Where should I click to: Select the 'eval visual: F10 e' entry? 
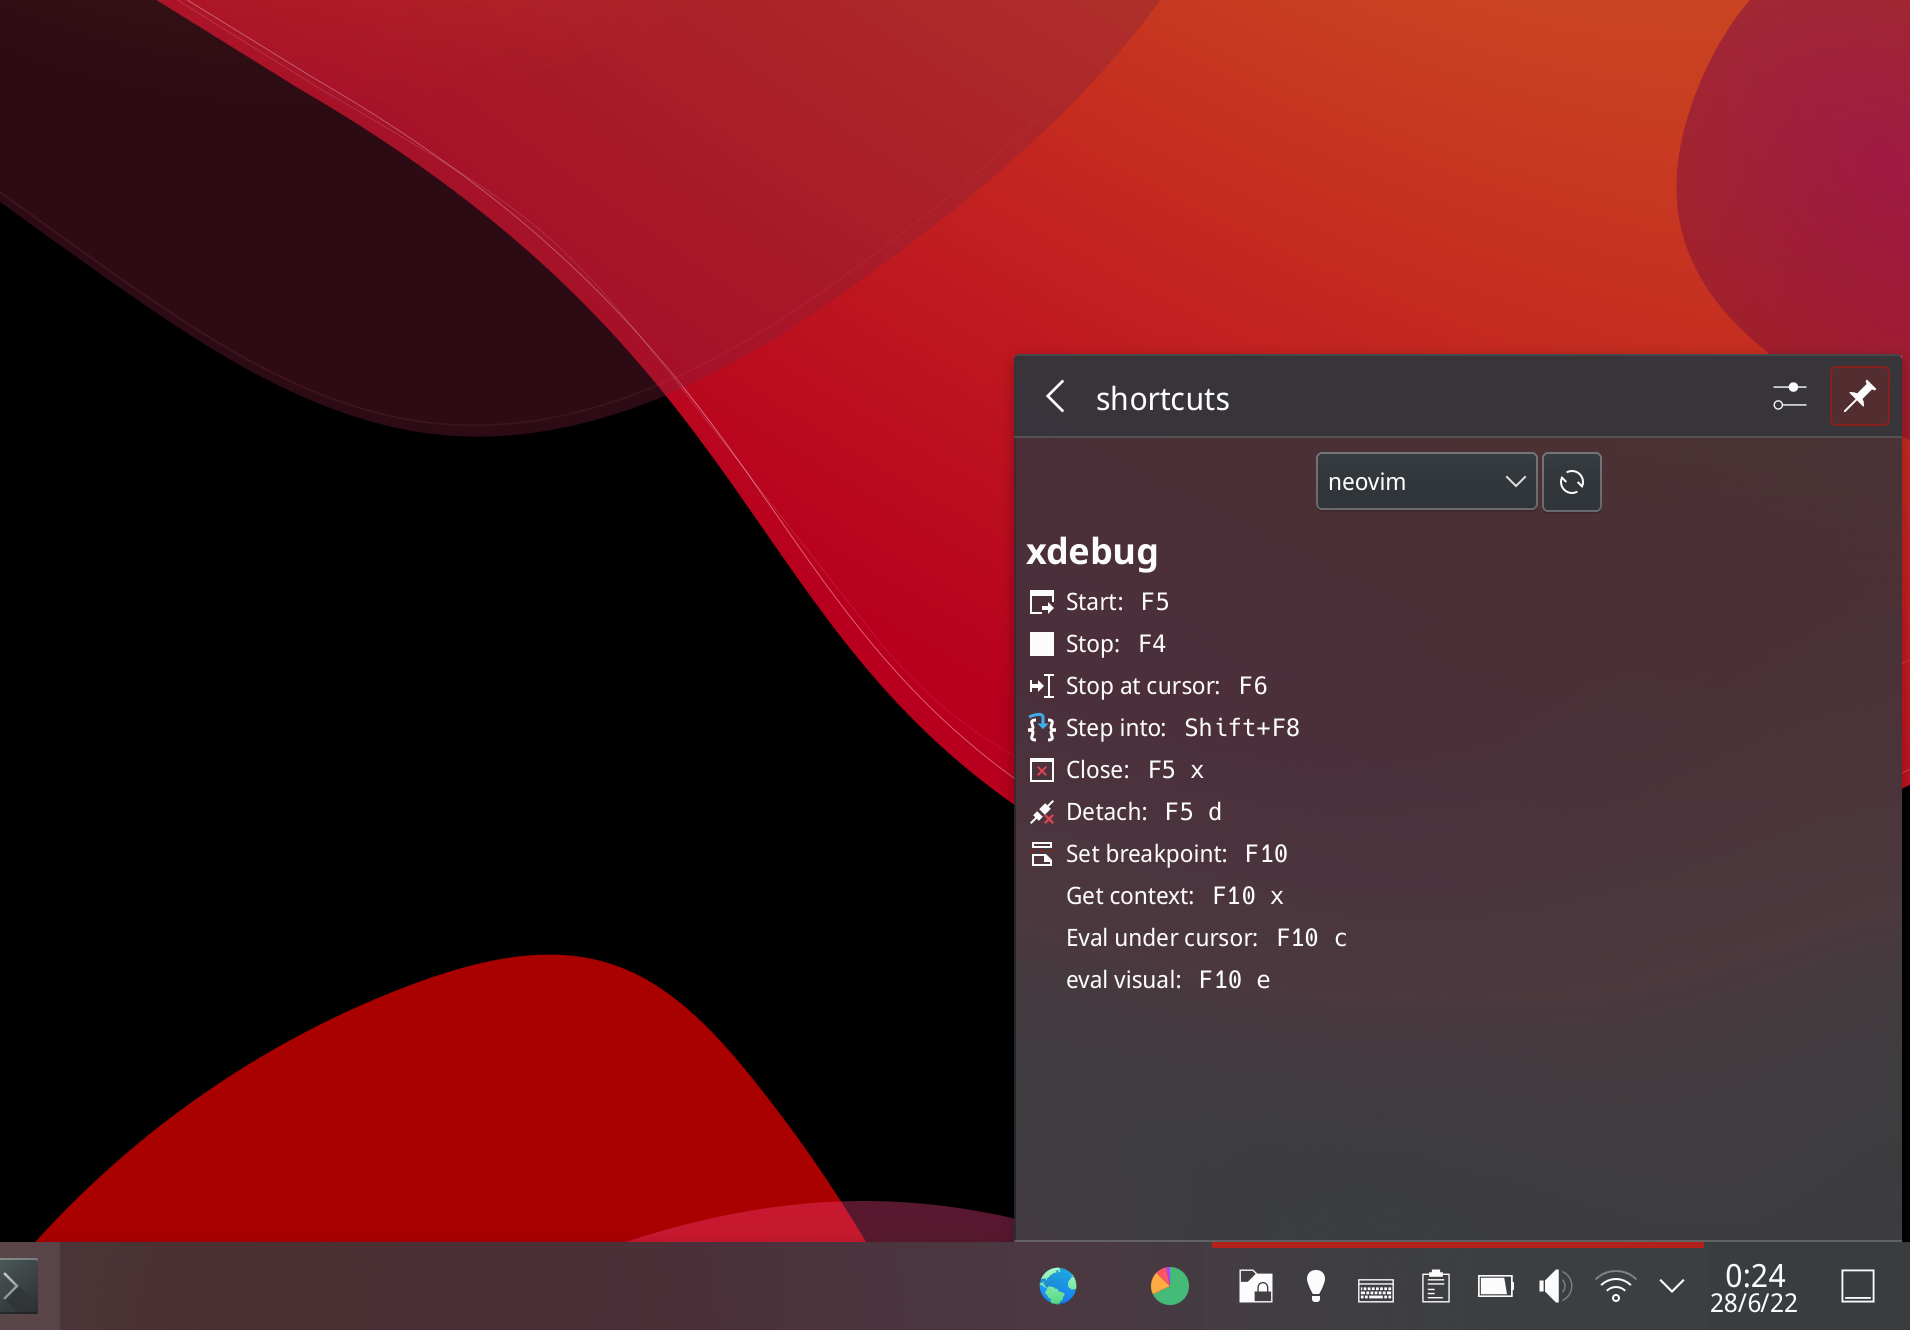point(1167,980)
